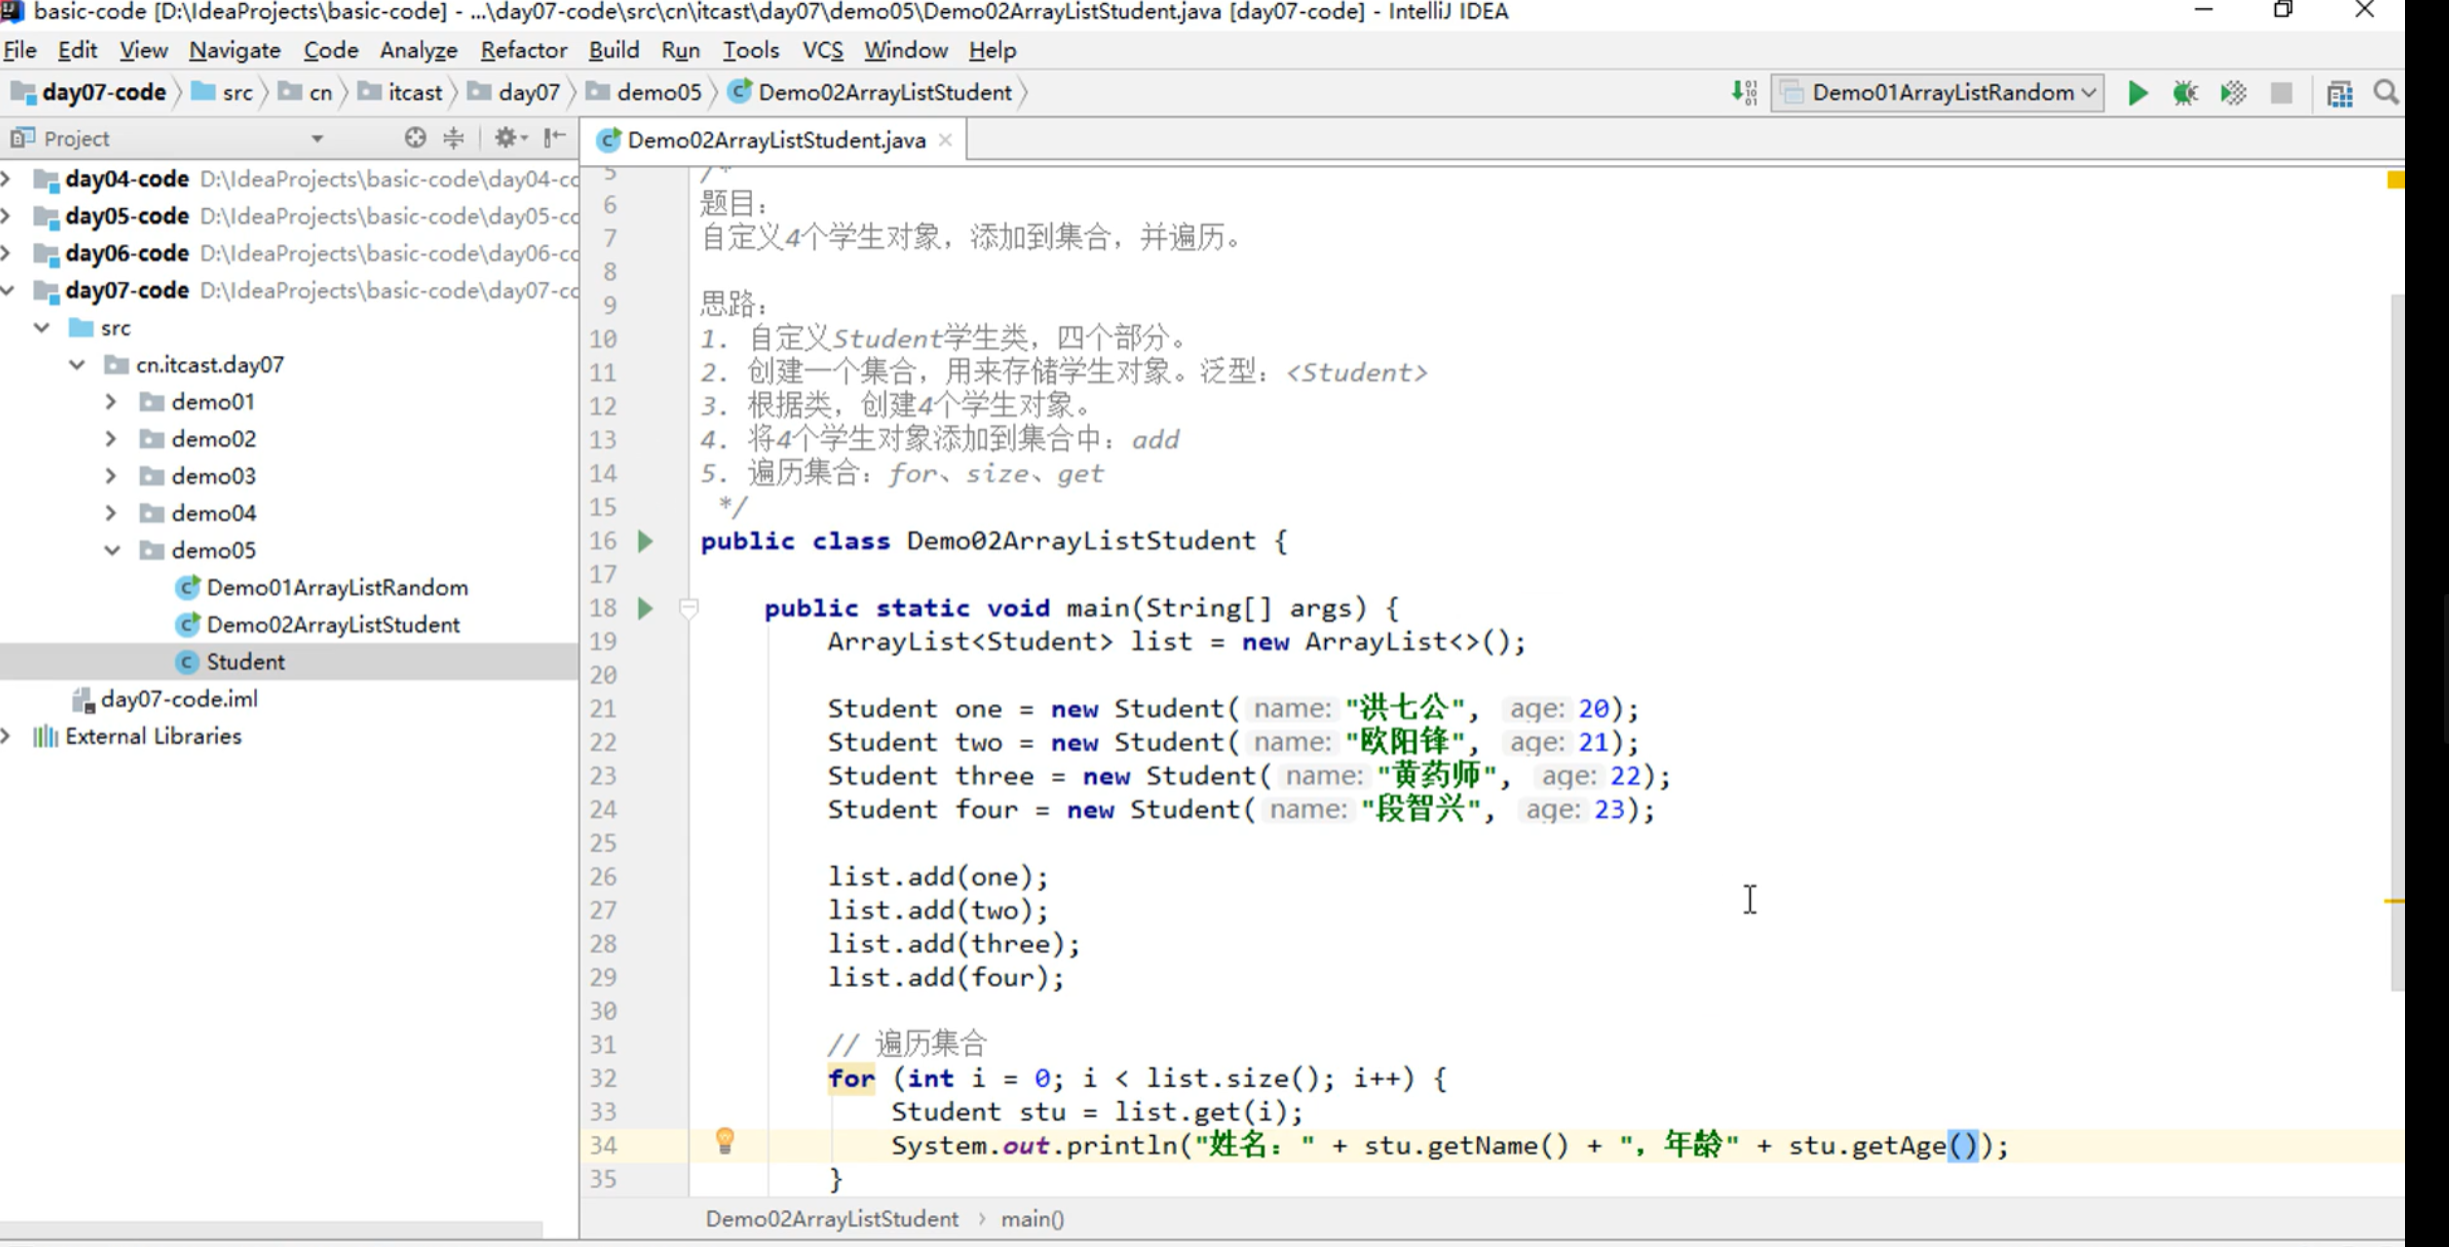This screenshot has width=2449, height=1247.
Task: Click main() in the bottom editor breadcrumb
Action: pyautogui.click(x=1032, y=1219)
